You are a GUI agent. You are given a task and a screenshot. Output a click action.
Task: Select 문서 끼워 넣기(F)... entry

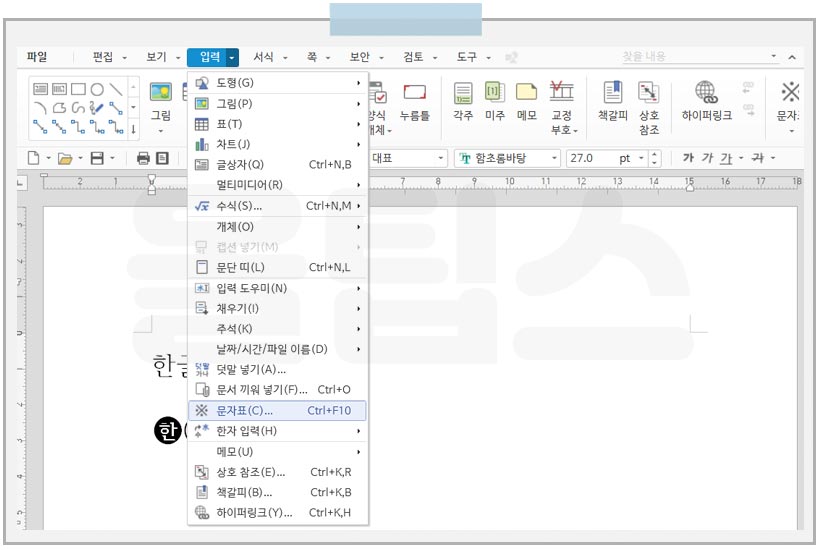tap(277, 389)
